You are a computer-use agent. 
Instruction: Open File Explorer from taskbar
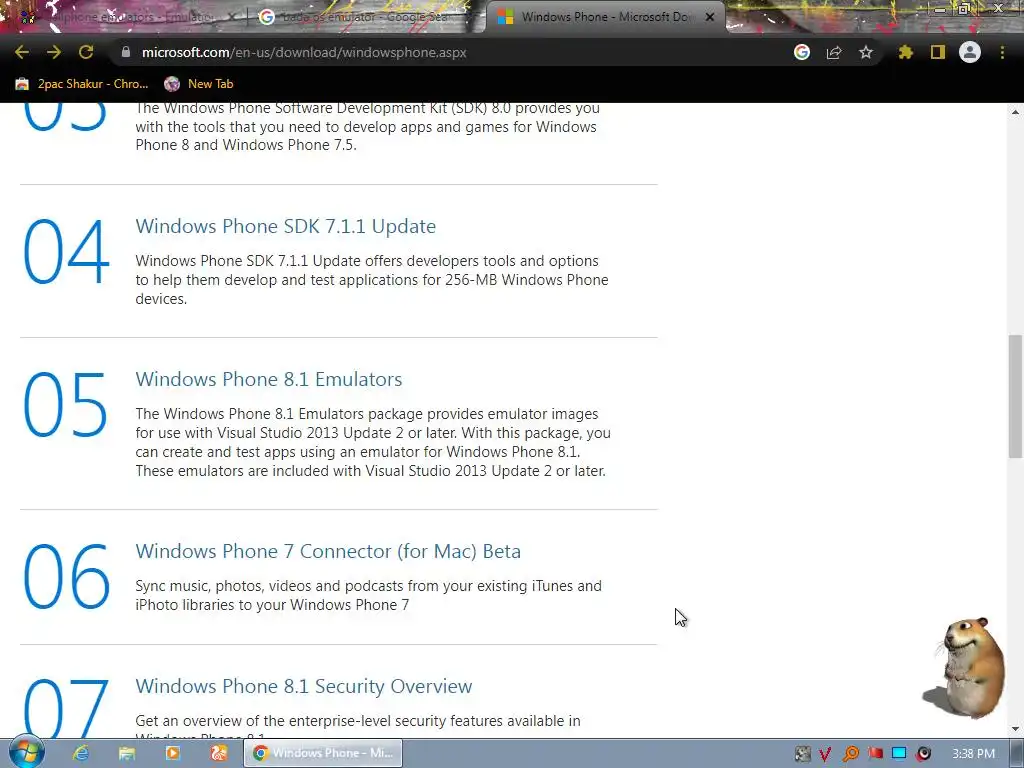[x=127, y=753]
